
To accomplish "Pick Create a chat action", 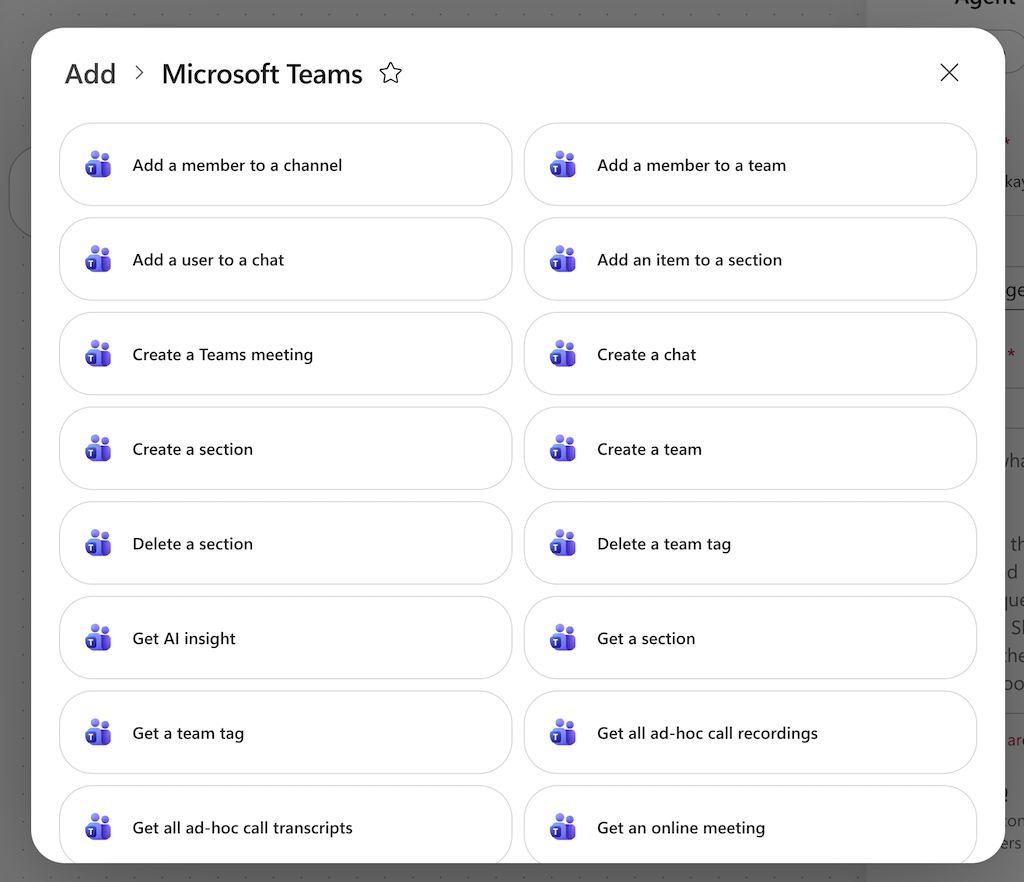I will coord(750,354).
